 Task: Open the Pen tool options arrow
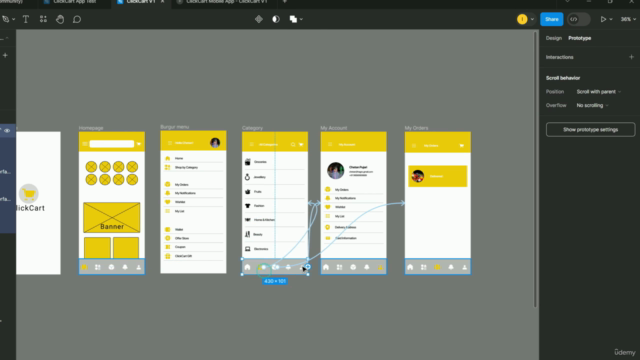[x=13, y=19]
